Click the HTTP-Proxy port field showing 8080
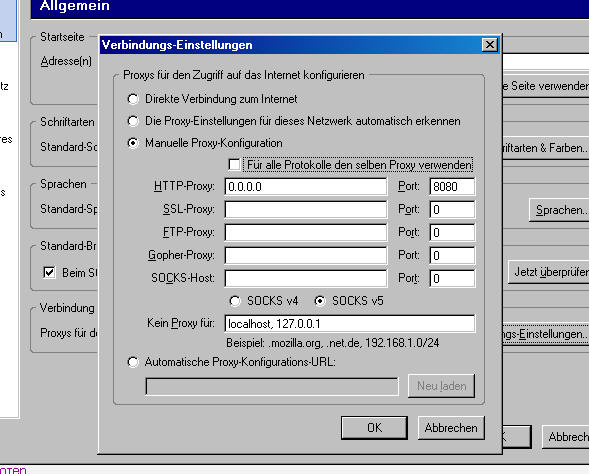The height and width of the screenshot is (474, 589). (452, 187)
